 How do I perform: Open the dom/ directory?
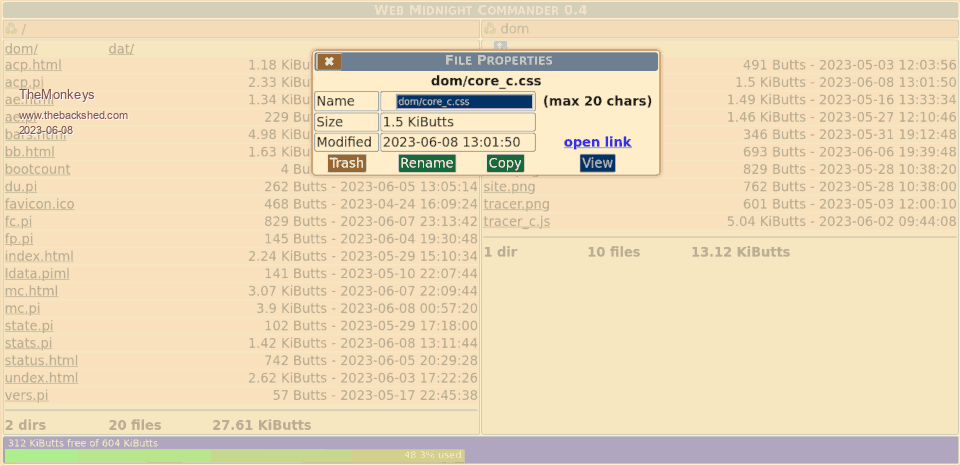coord(21,48)
